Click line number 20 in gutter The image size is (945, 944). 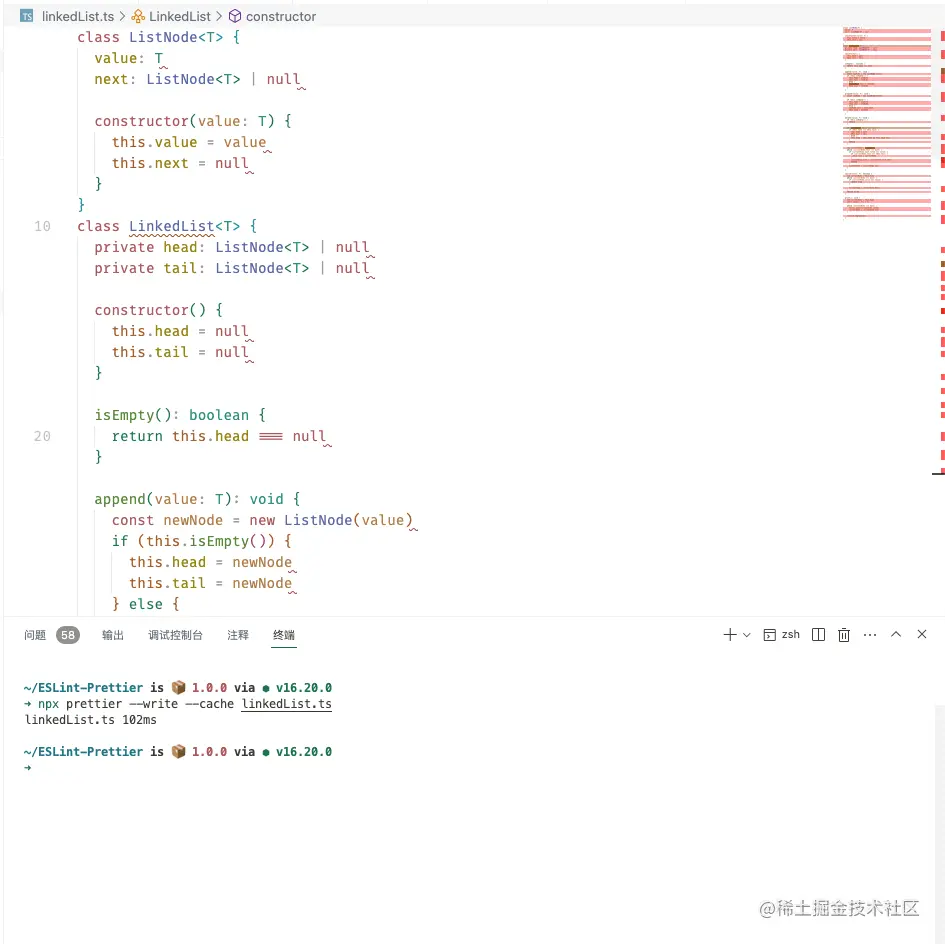(42, 436)
